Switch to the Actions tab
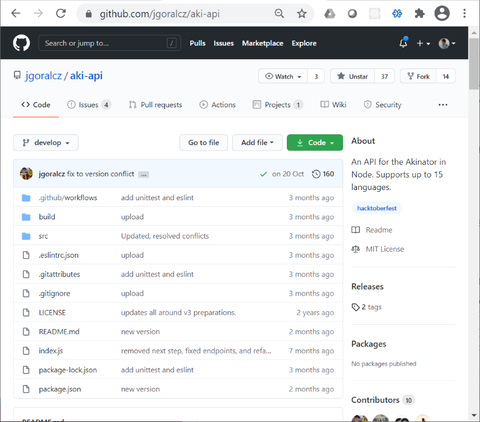The height and width of the screenshot is (422, 480). (x=217, y=105)
